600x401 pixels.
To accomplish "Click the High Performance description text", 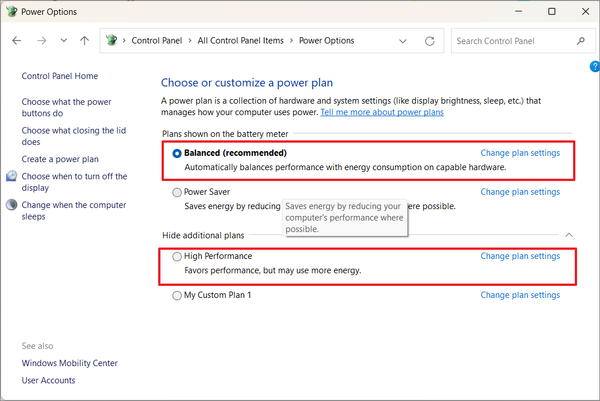I will coord(272,271).
